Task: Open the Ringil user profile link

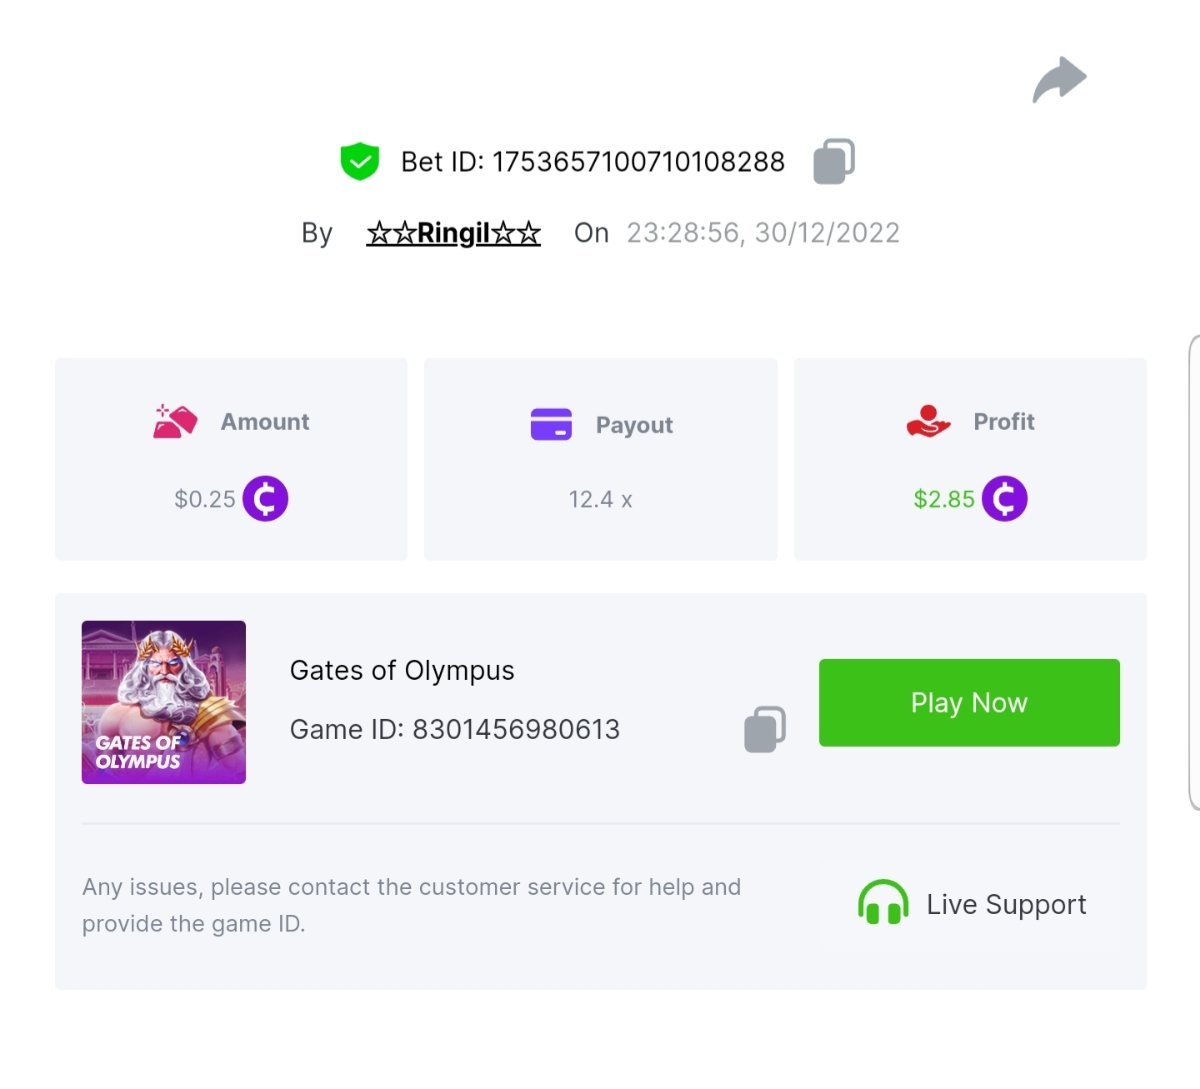Action: coord(453,233)
